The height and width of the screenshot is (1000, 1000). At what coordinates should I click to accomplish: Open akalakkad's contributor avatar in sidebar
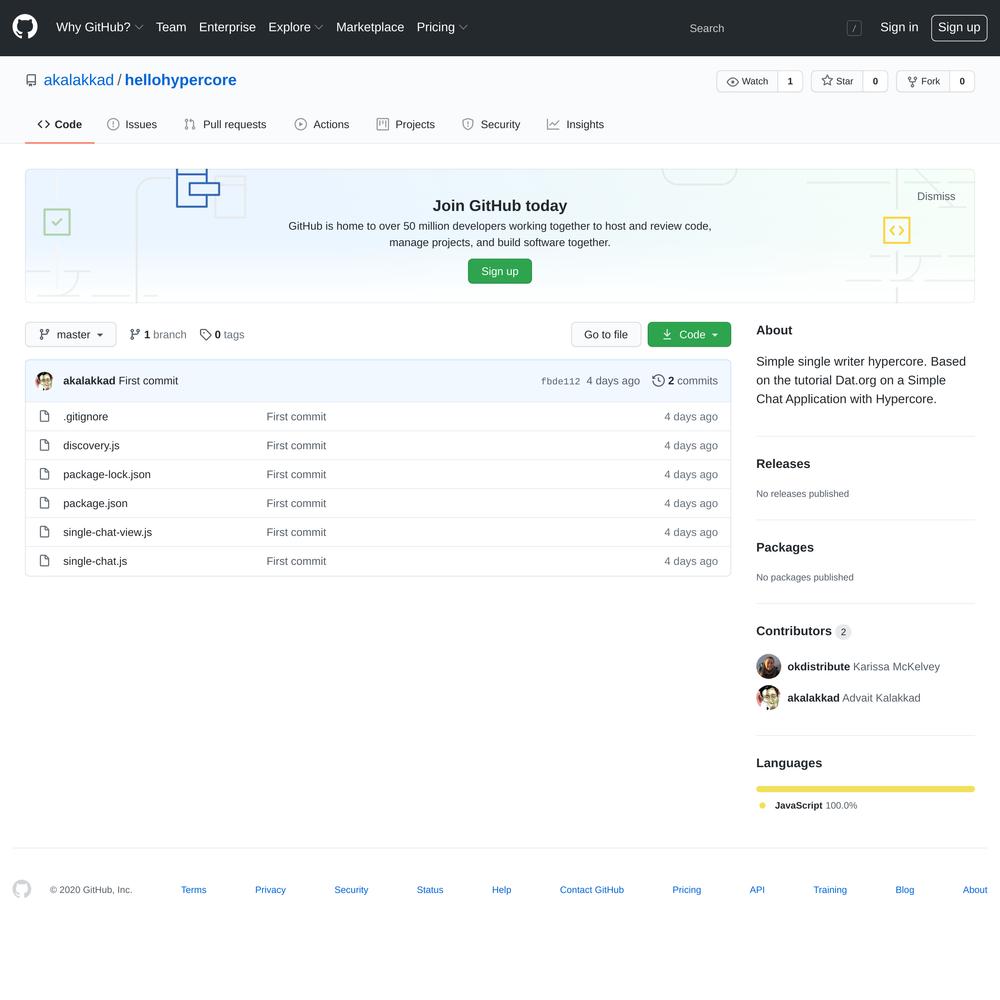pyautogui.click(x=768, y=698)
